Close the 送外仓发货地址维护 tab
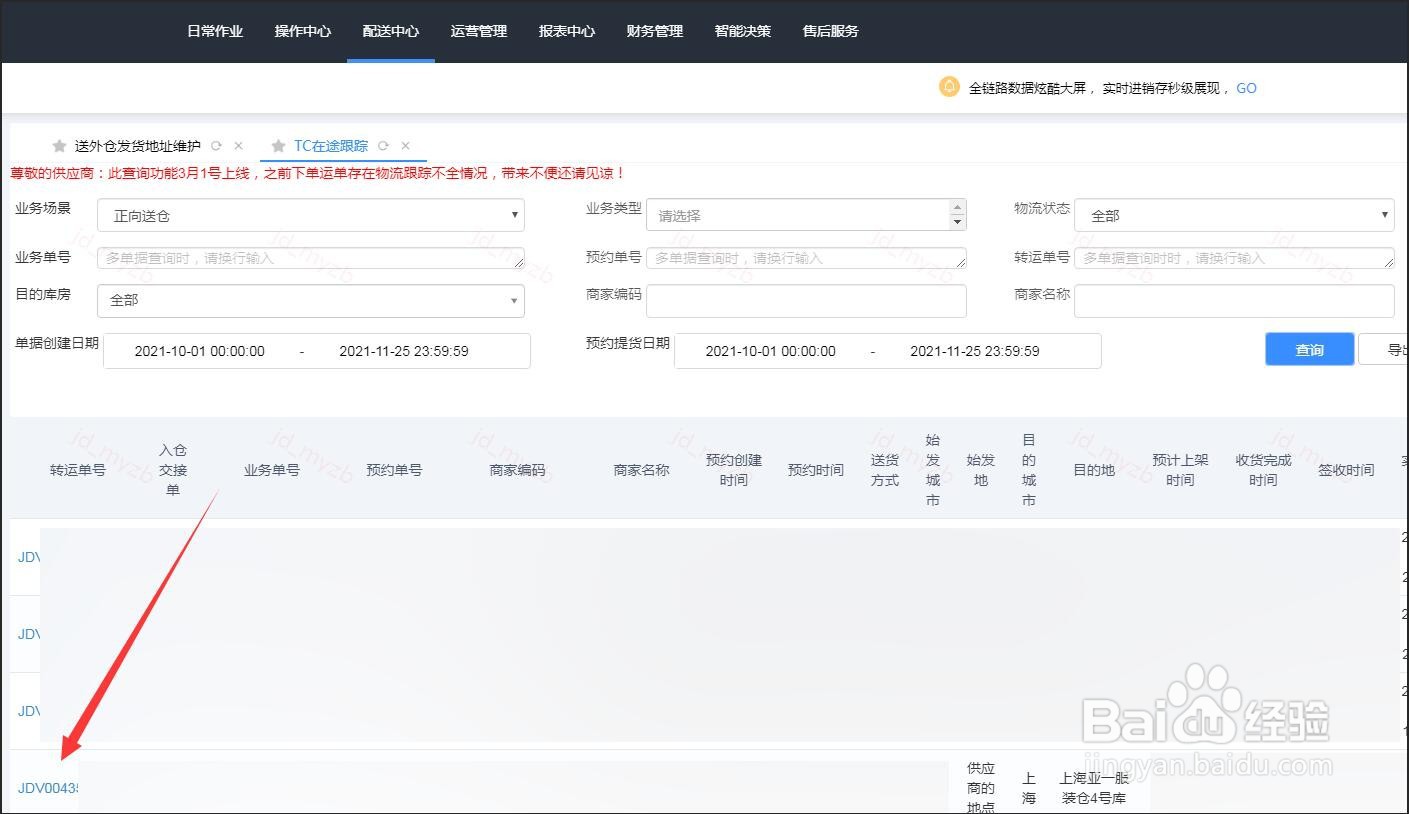The image size is (1409, 814). click(238, 145)
